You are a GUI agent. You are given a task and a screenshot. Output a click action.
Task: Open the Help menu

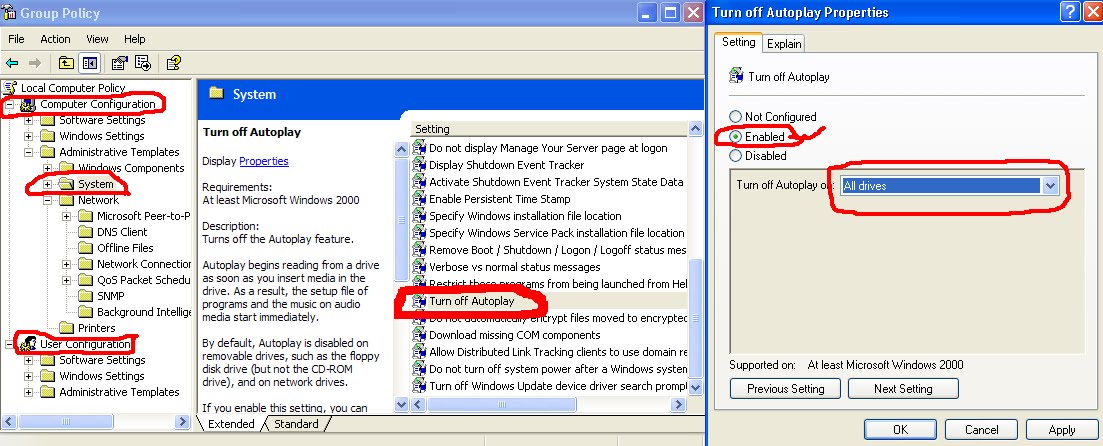(134, 39)
